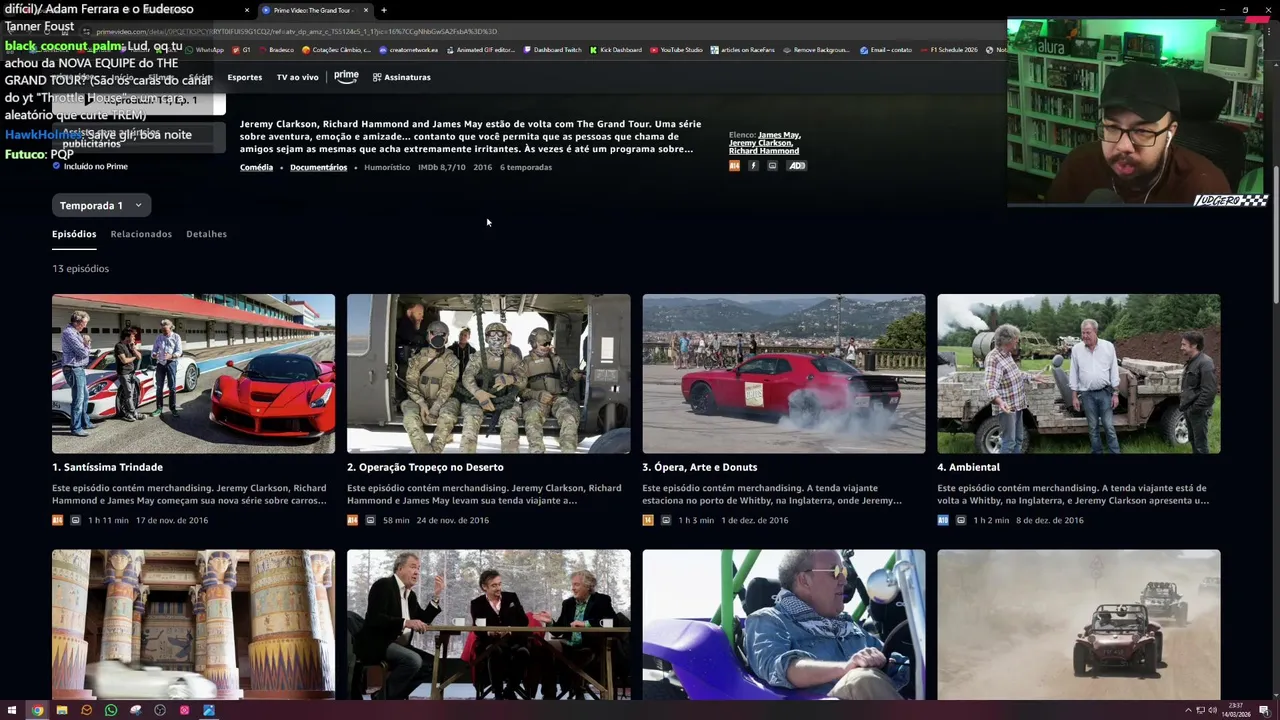Open the Esportes menu item

pyautogui.click(x=244, y=77)
